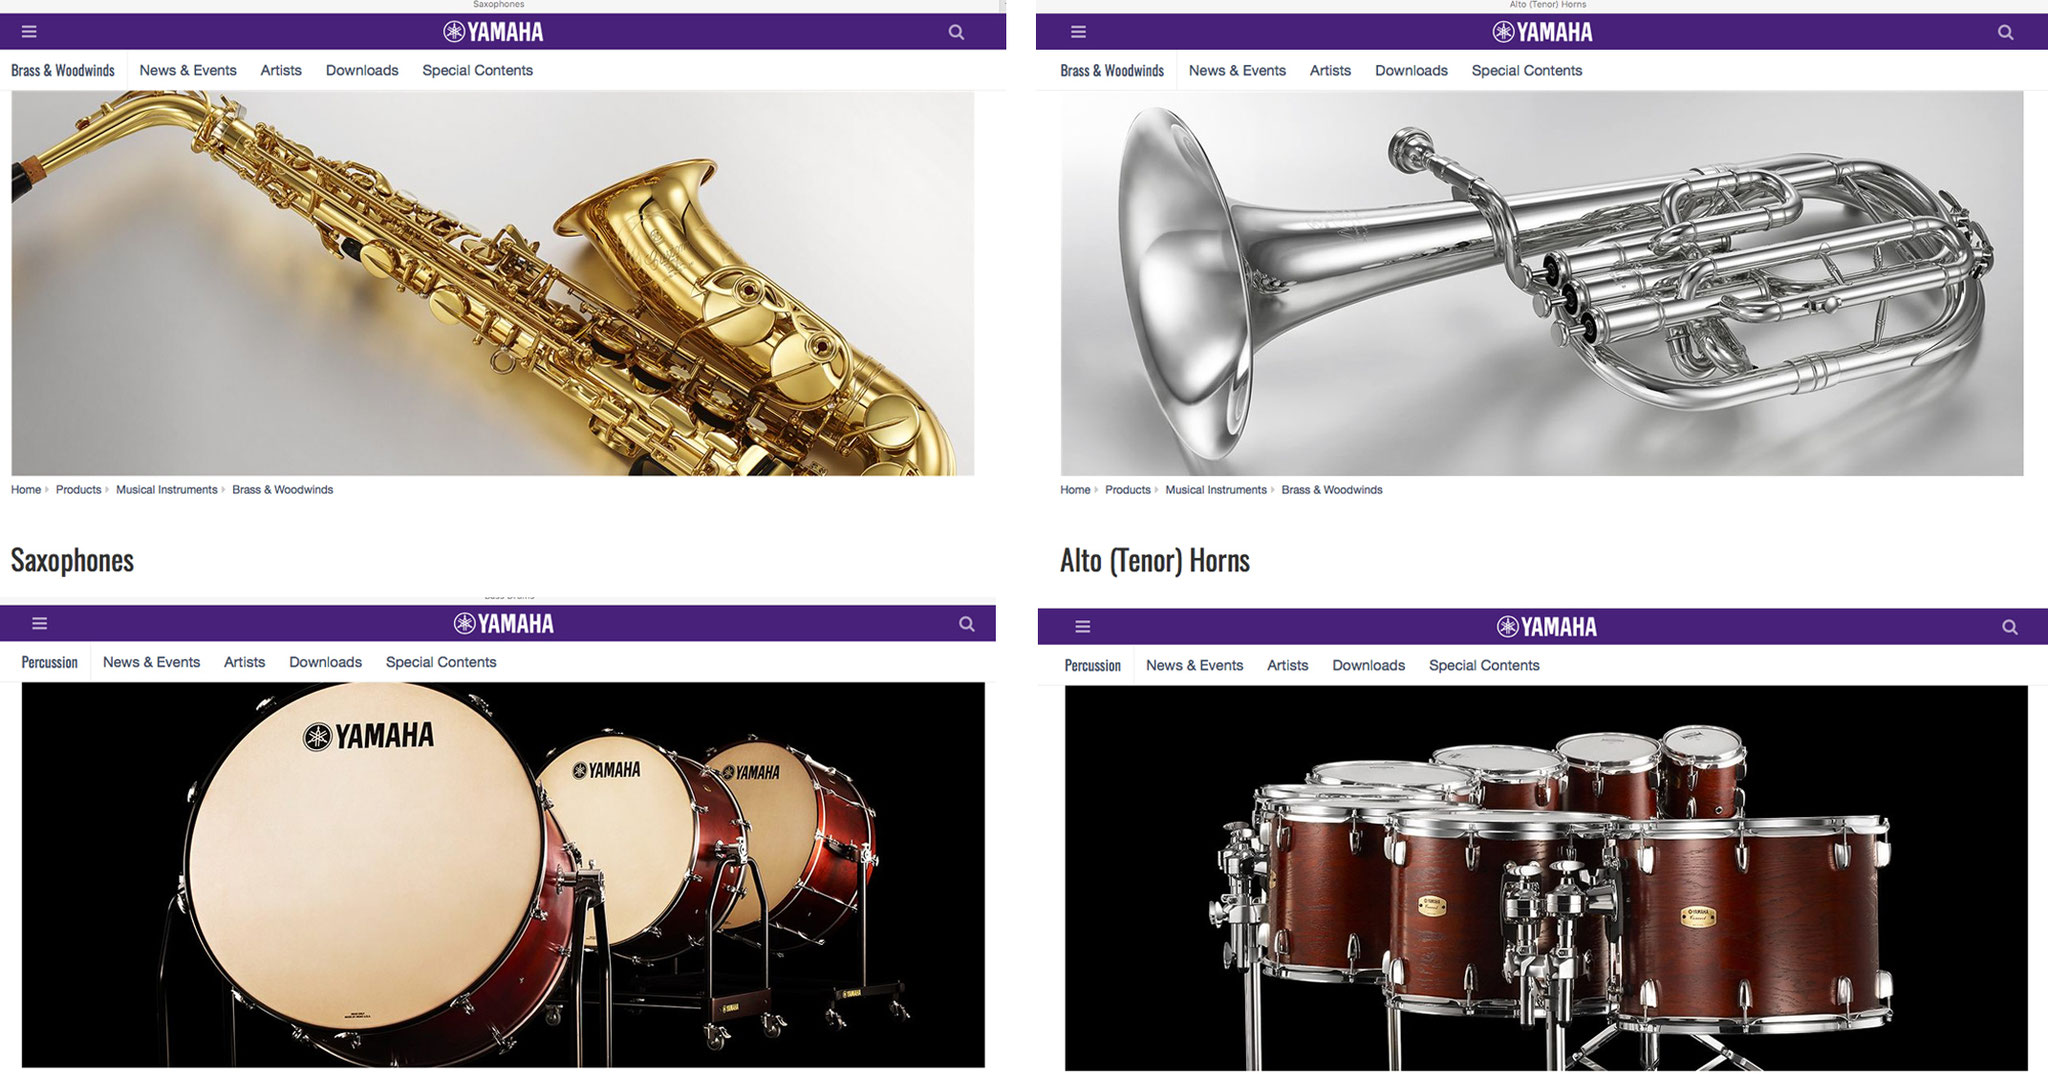2048x1074 pixels.
Task: Click search icon above bass drums image
Action: 966,623
